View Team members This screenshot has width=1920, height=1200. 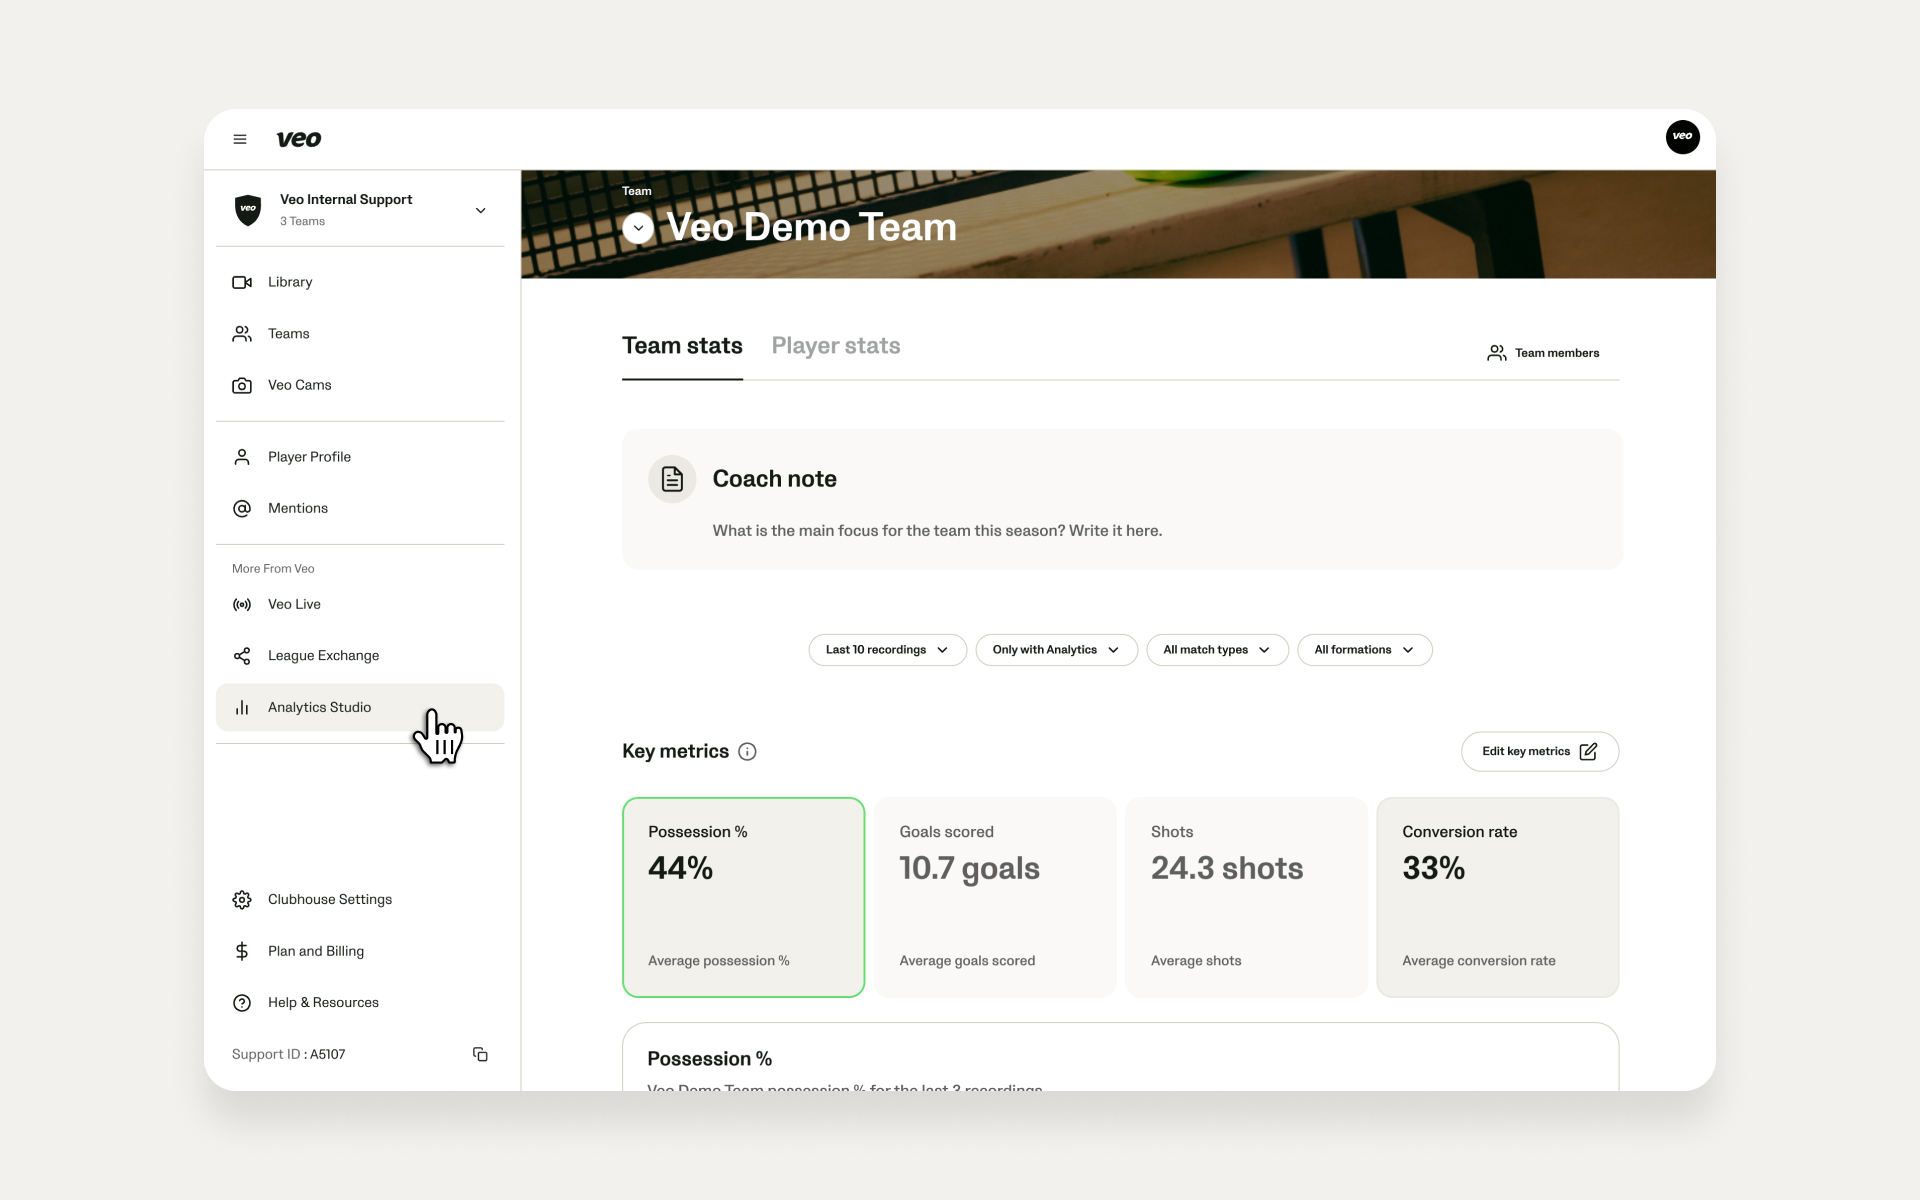[1543, 352]
